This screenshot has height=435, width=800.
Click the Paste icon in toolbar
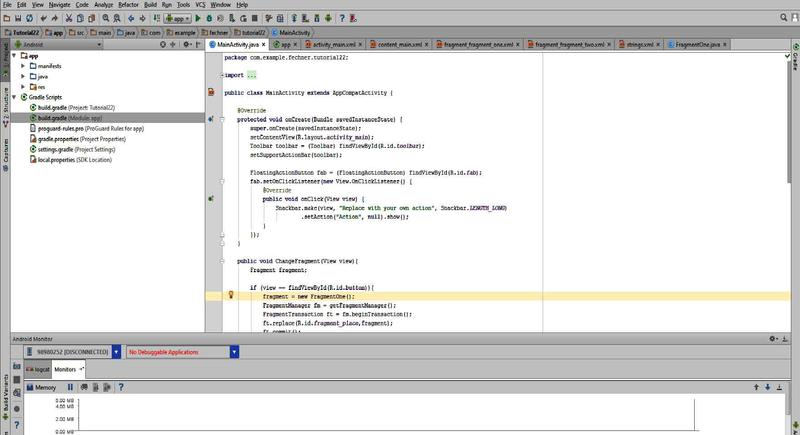pyautogui.click(x=92, y=18)
